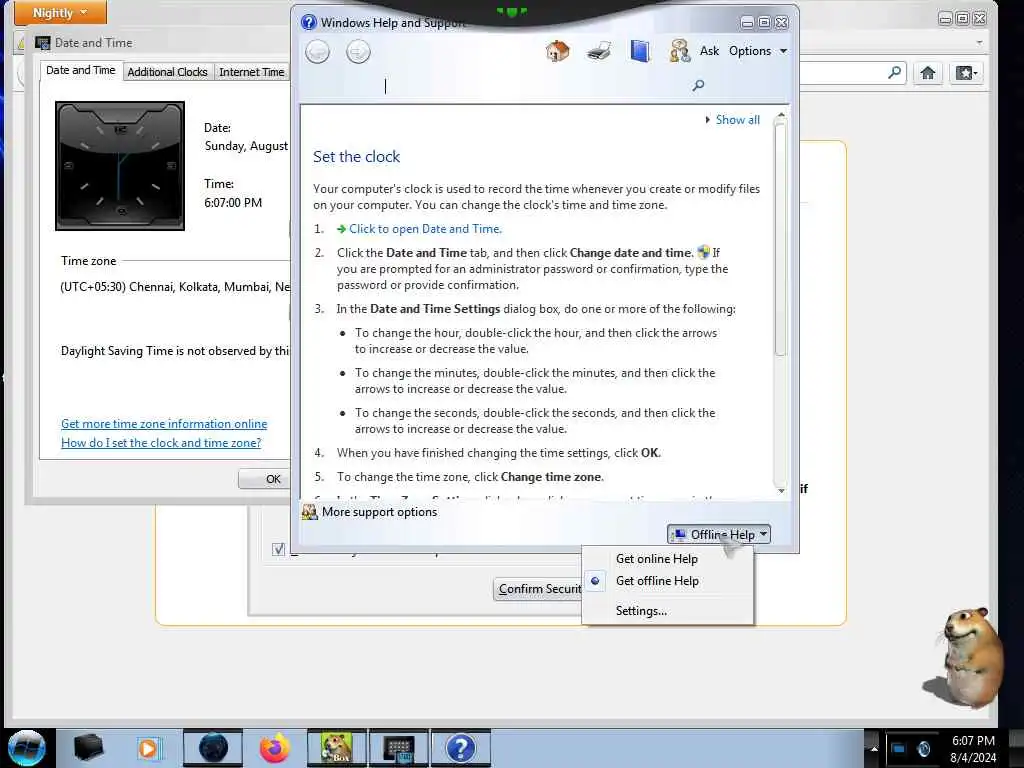Screen dimensions: 1024x768
Task: Click the Help forward arrow button
Action: pos(358,52)
